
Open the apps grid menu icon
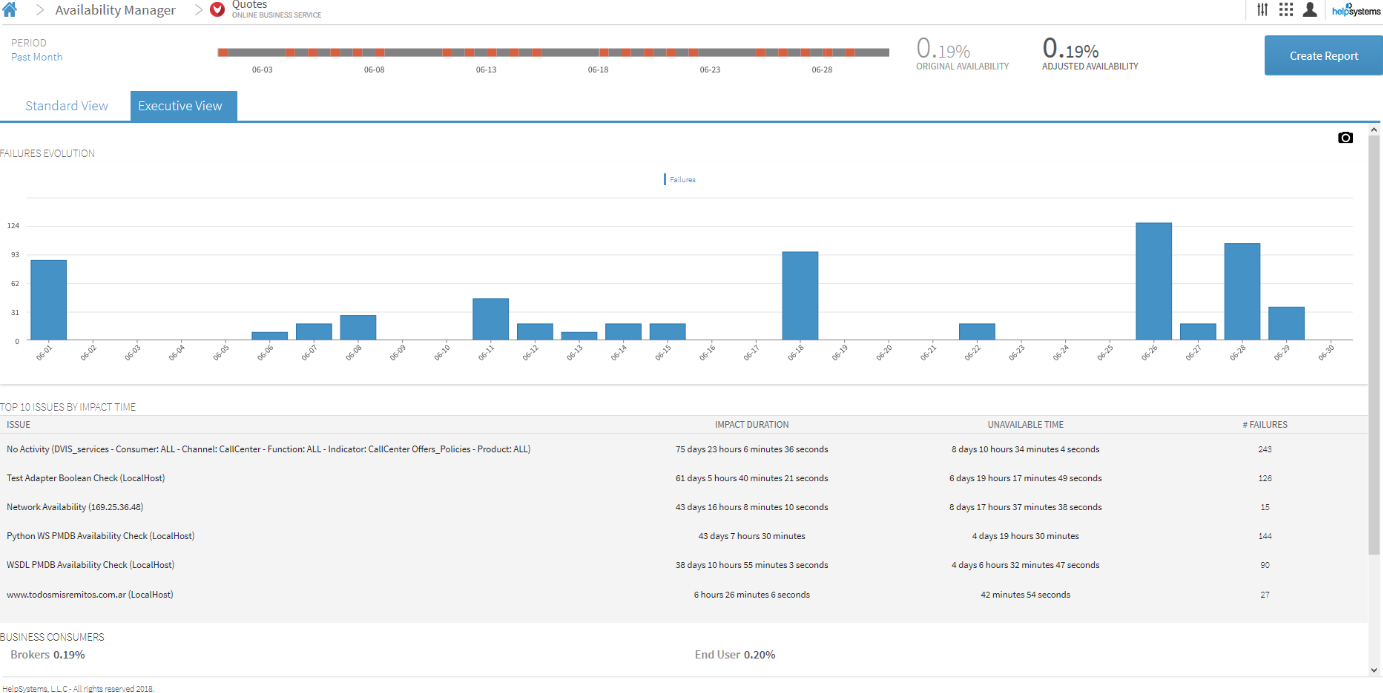(1286, 9)
